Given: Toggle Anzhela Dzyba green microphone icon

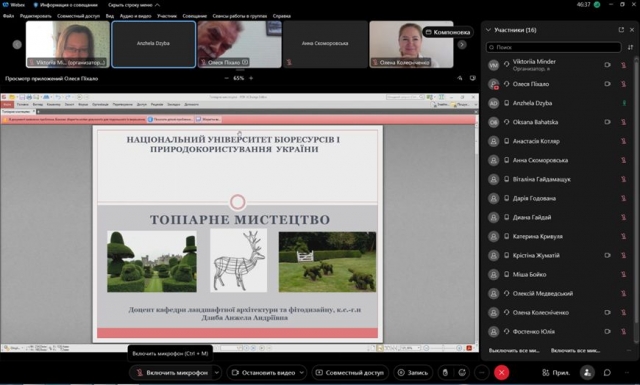Looking at the screenshot, I should click(624, 103).
